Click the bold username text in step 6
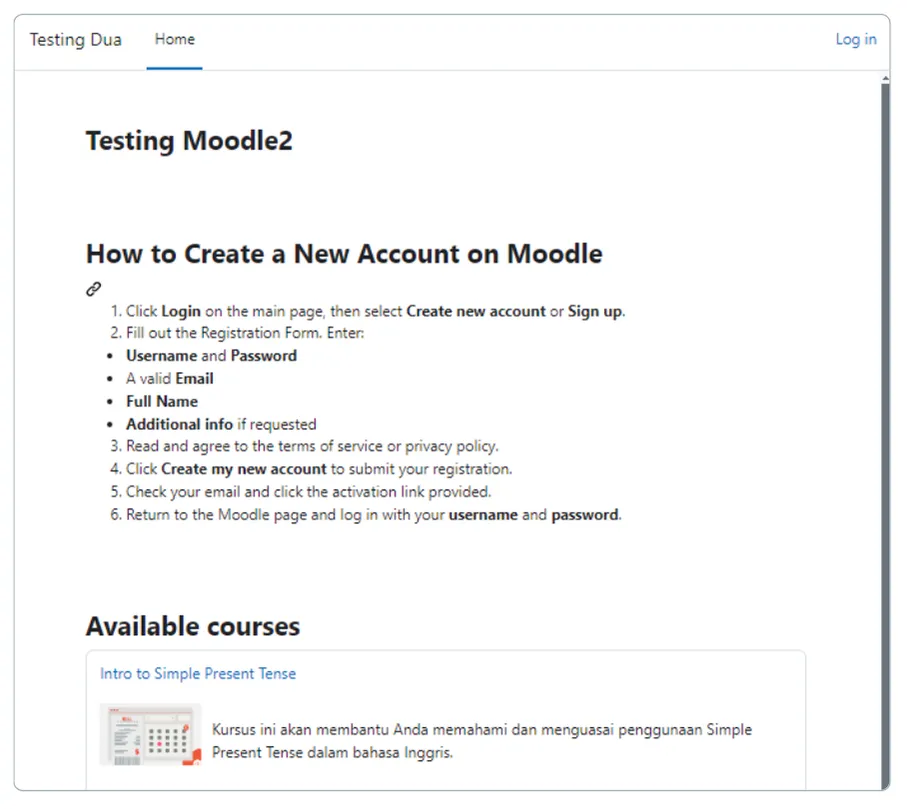Screen dimensions: 907x809 coord(483,514)
